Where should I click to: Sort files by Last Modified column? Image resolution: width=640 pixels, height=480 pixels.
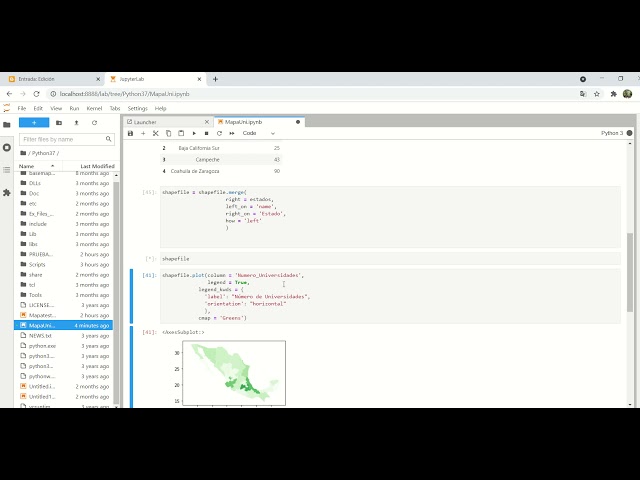tap(97, 166)
